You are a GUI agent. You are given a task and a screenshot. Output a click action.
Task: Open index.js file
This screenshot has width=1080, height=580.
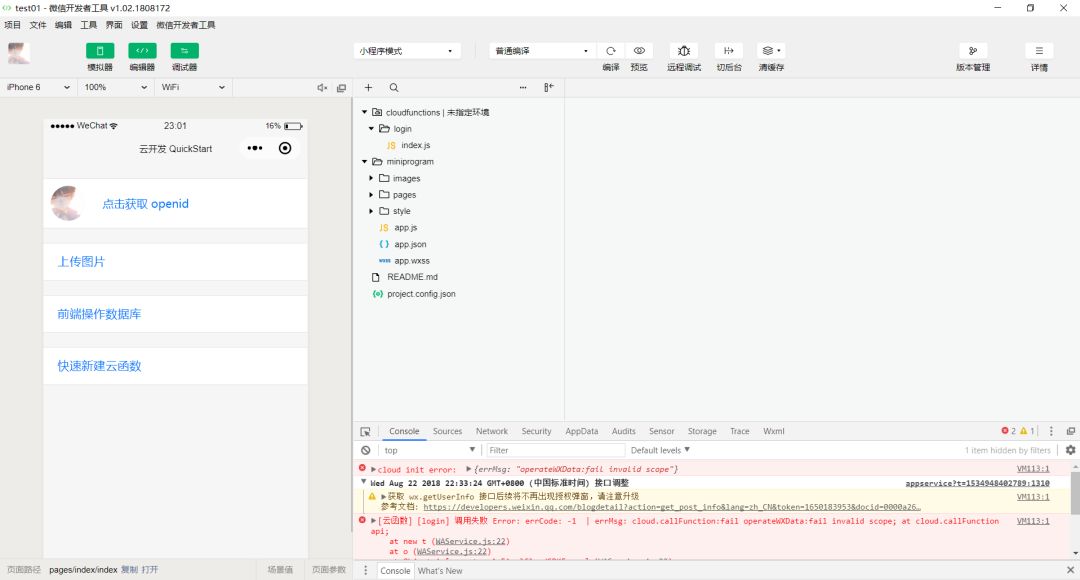415,145
